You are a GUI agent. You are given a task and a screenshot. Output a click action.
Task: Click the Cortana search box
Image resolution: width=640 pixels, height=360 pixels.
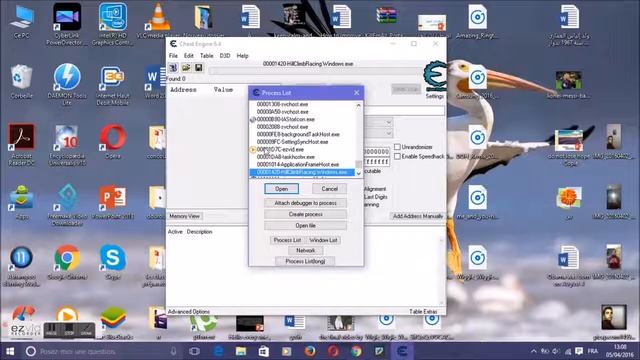pos(102,351)
